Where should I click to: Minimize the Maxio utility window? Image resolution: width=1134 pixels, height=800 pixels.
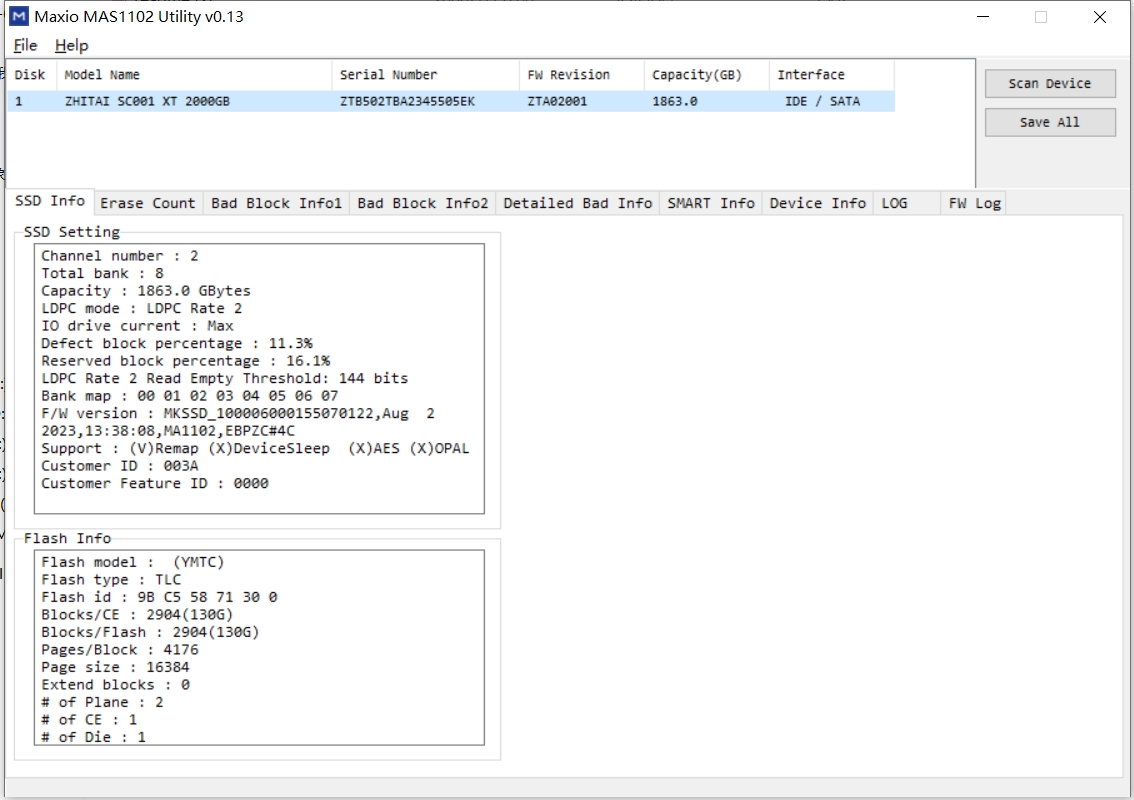point(983,17)
